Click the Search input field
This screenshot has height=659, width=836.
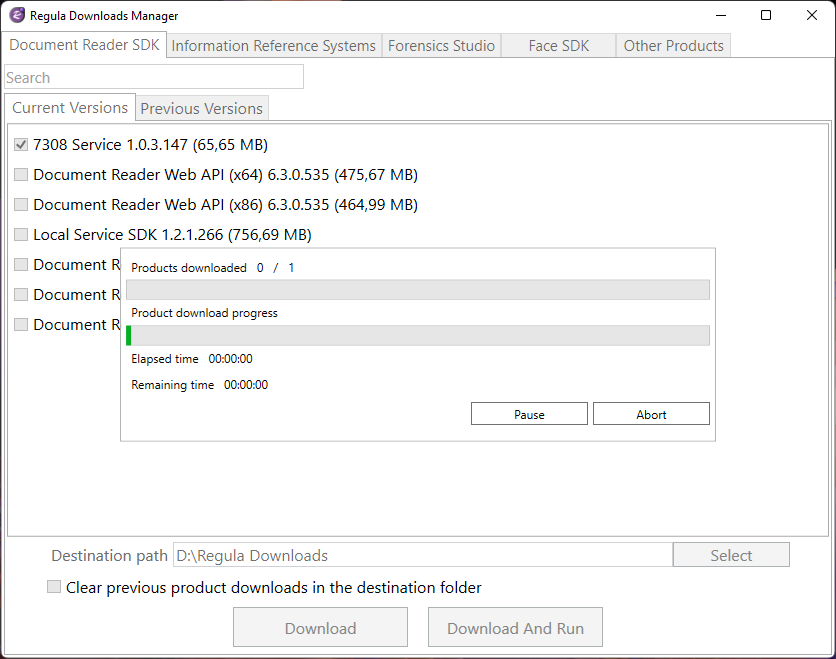point(154,77)
